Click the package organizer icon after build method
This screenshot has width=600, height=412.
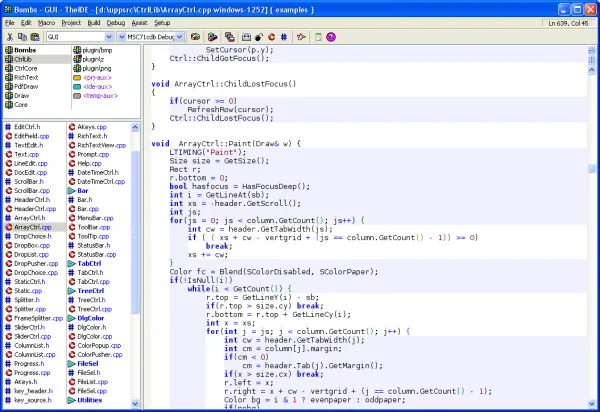[x=196, y=37]
